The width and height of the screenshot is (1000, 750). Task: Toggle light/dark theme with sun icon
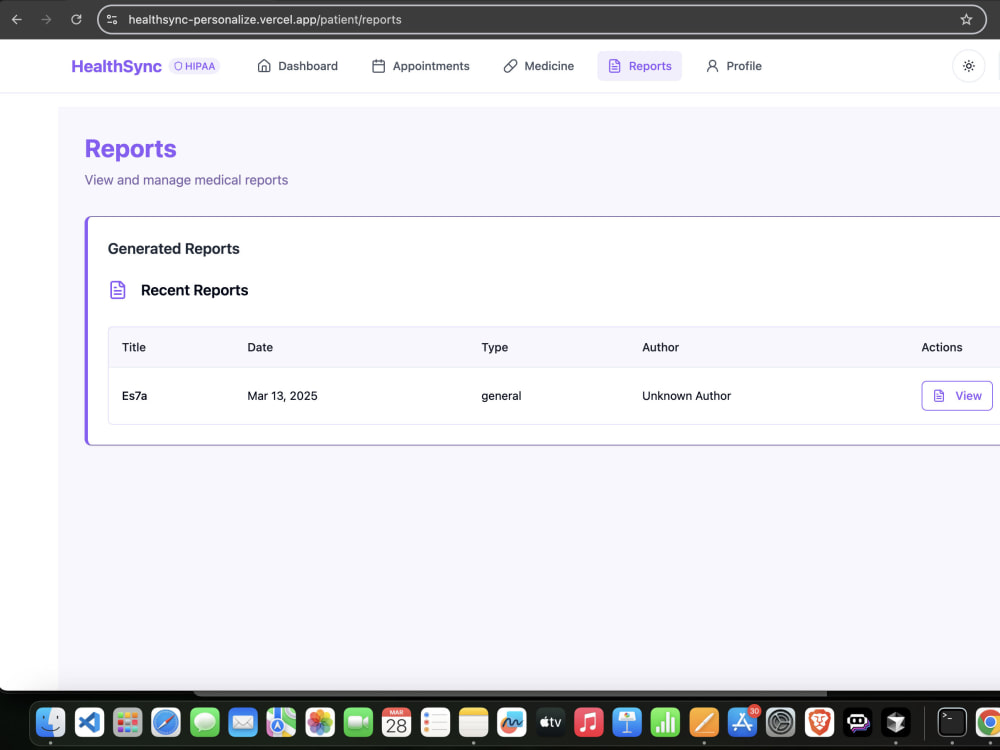coord(969,66)
